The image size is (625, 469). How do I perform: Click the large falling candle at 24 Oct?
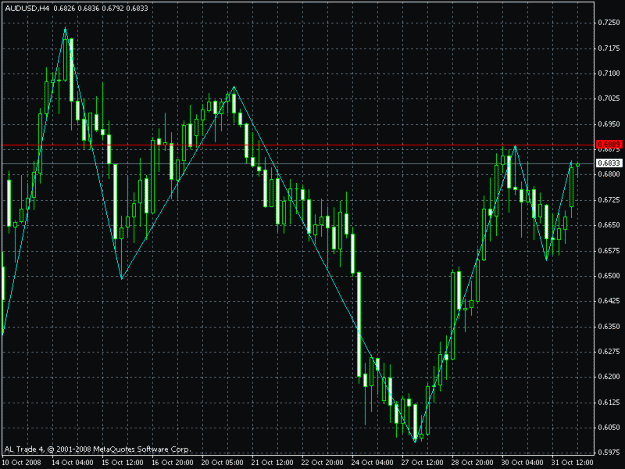[359, 324]
